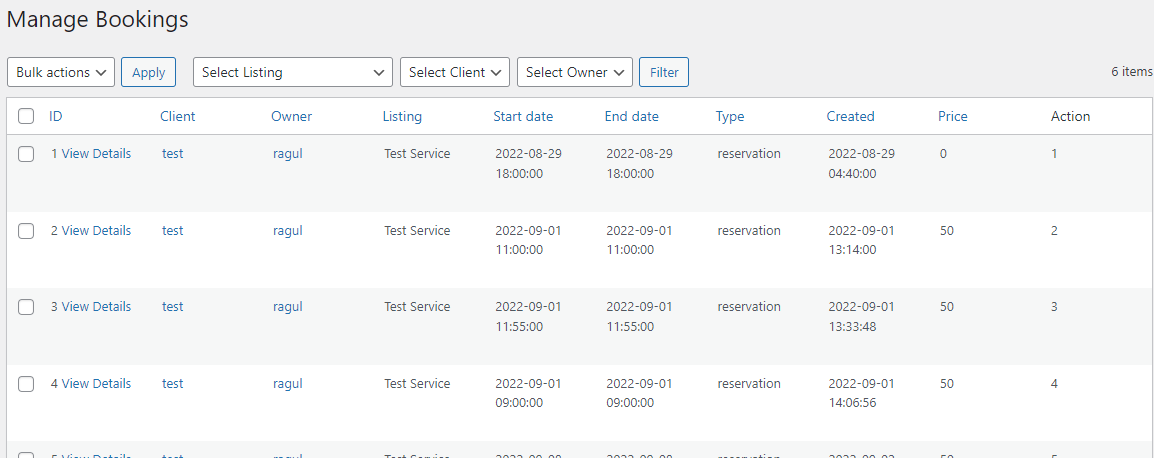Check the checkbox for booking 1
This screenshot has height=458, width=1154.
click(26, 154)
